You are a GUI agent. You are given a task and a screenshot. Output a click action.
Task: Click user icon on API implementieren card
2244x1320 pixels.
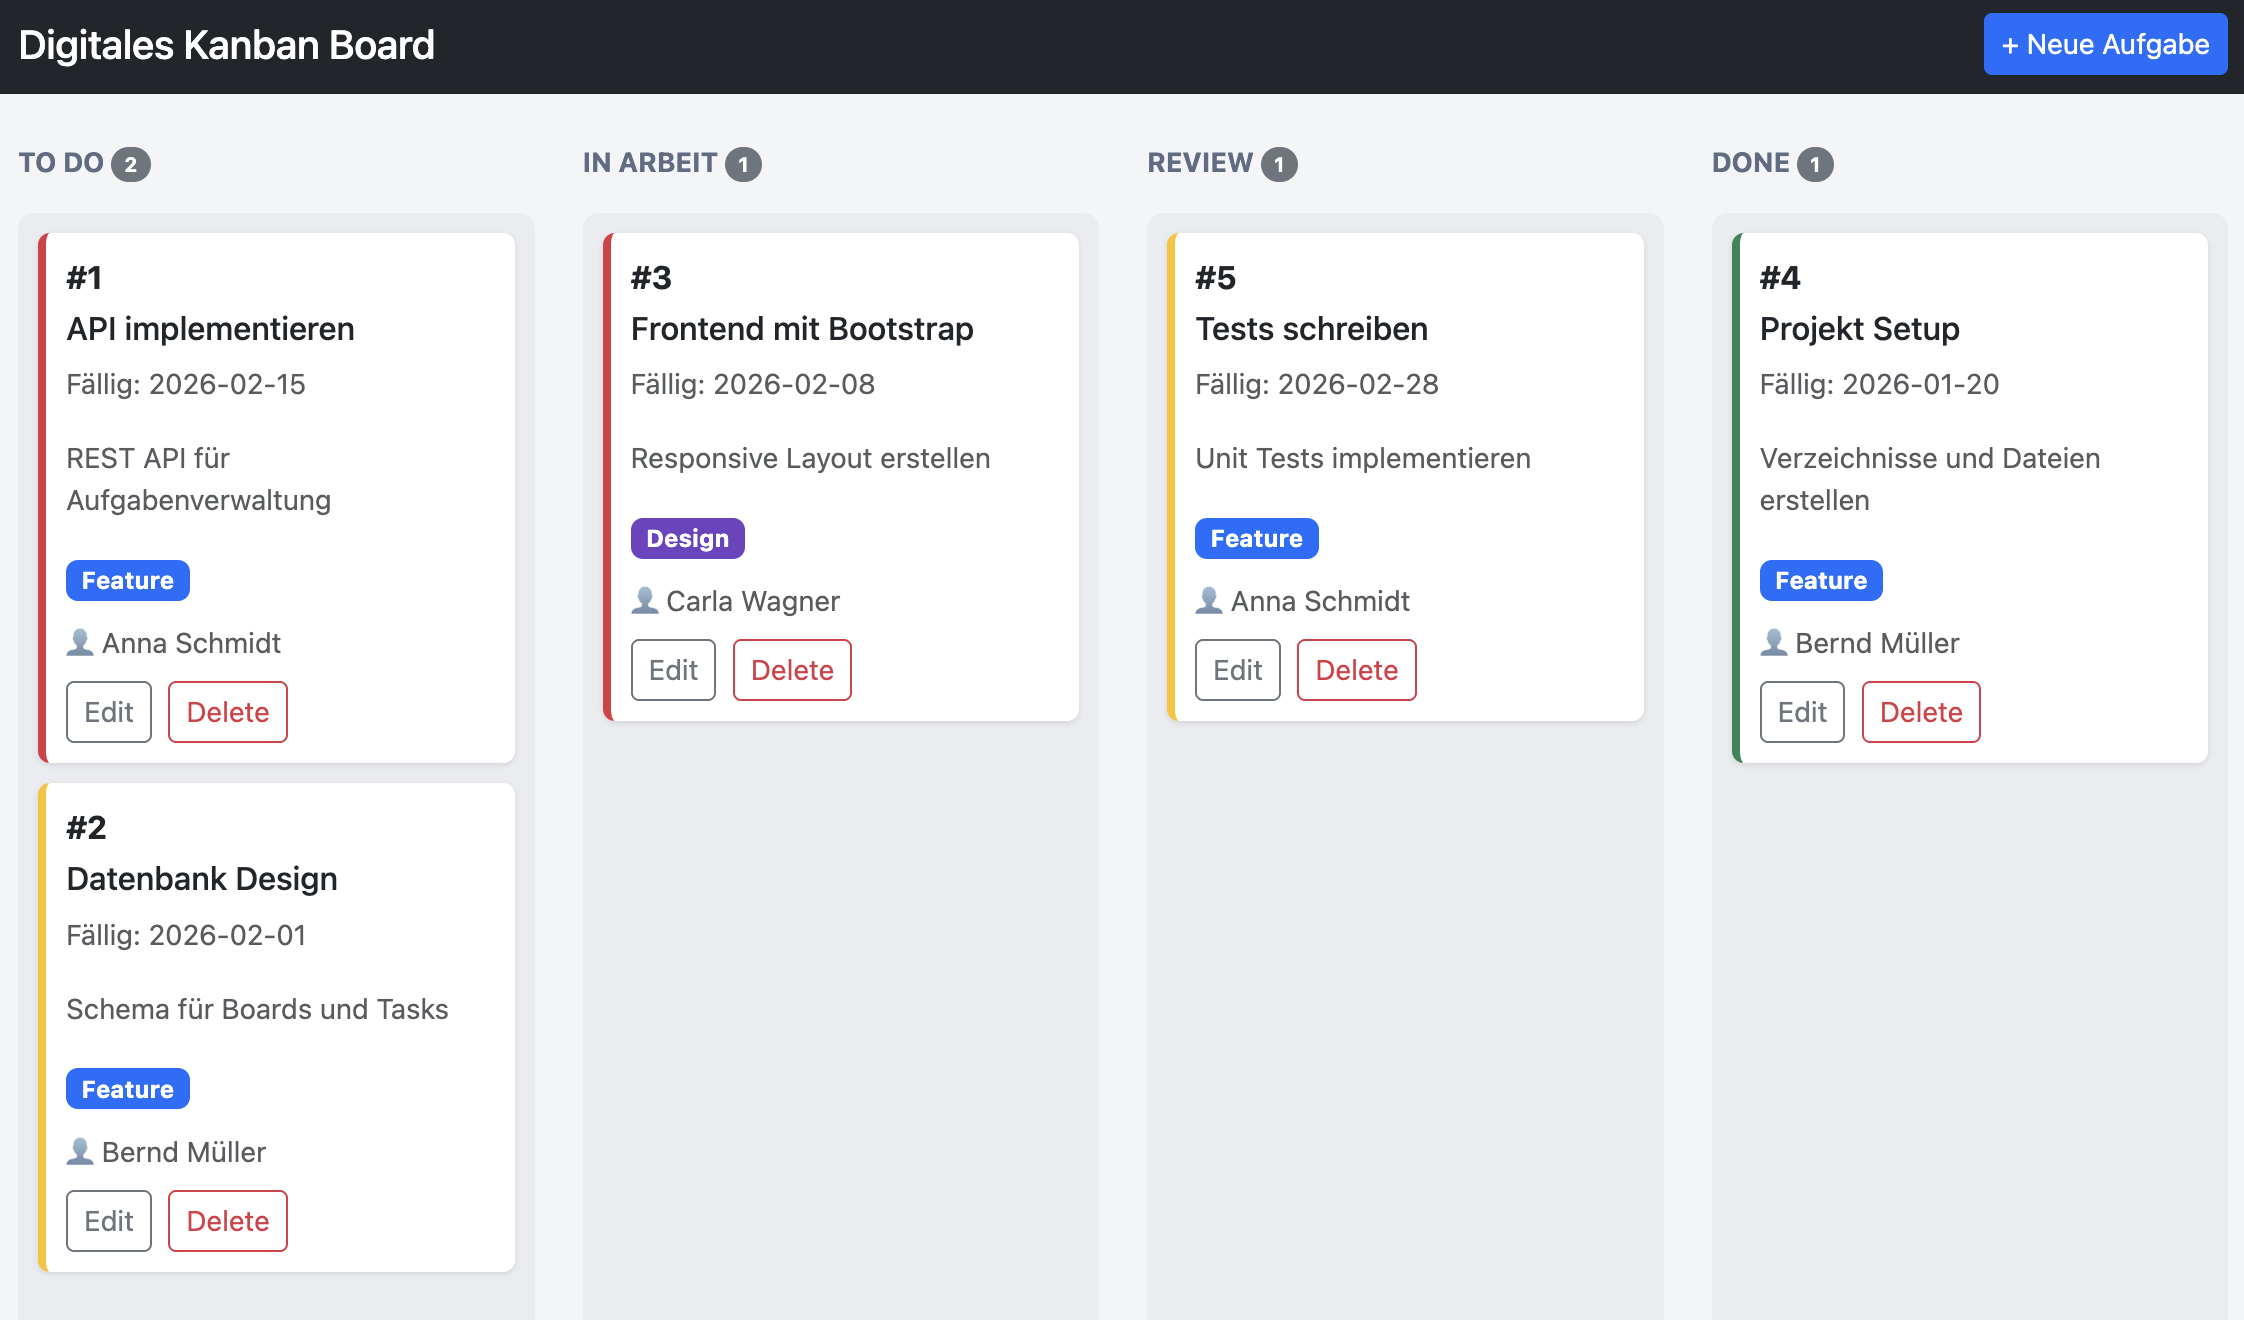(x=80, y=643)
